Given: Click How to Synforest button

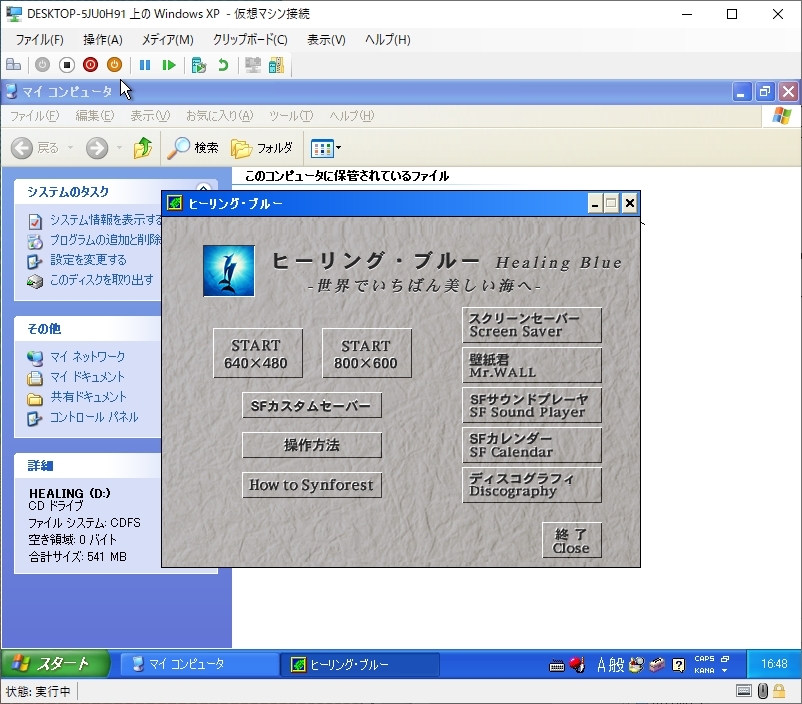Looking at the screenshot, I should [x=312, y=485].
